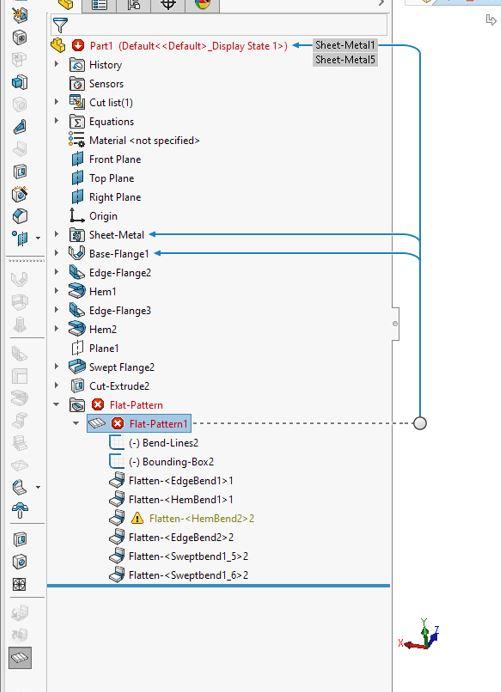
Task: Click the Swept Flange2 feature icon
Action: click(x=77, y=367)
